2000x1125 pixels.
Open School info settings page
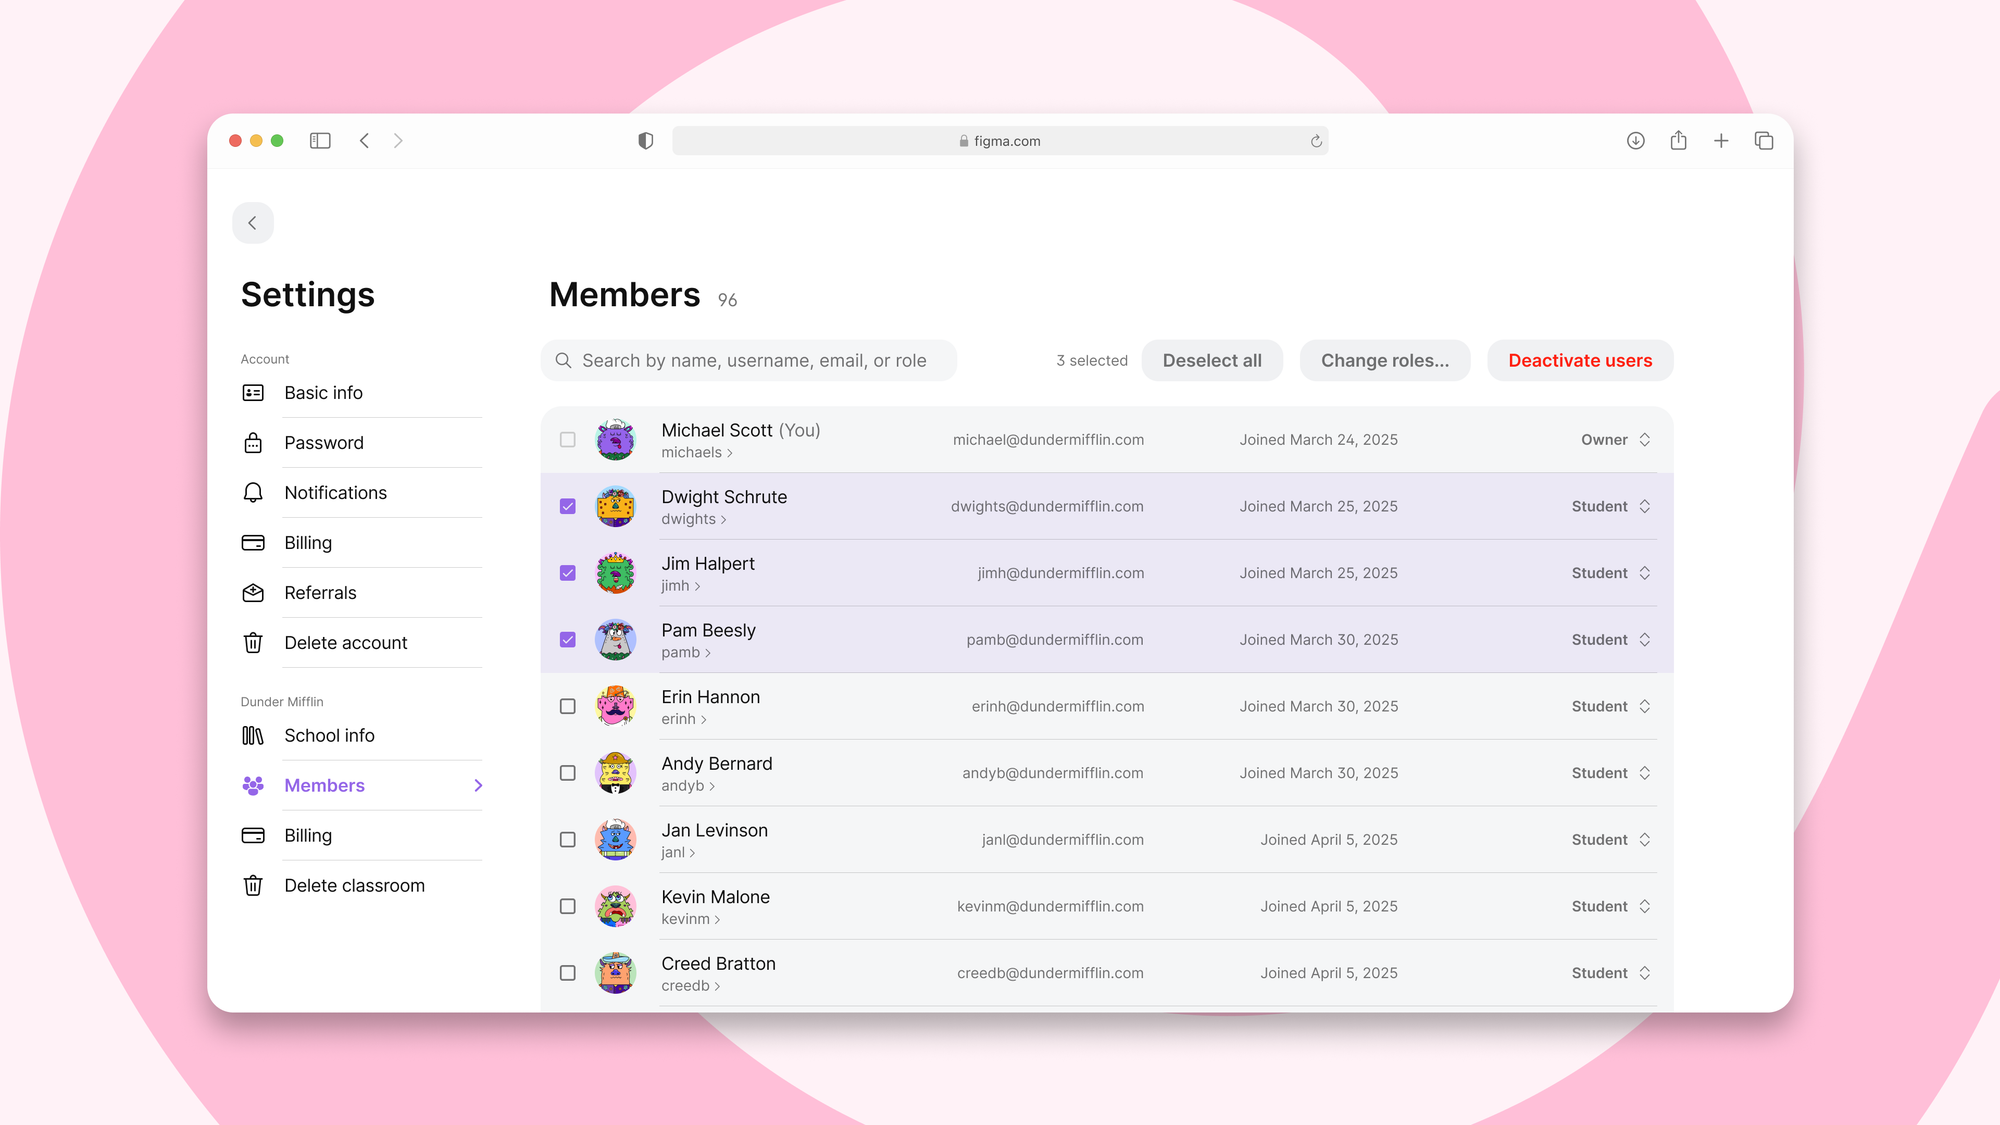[x=329, y=735]
